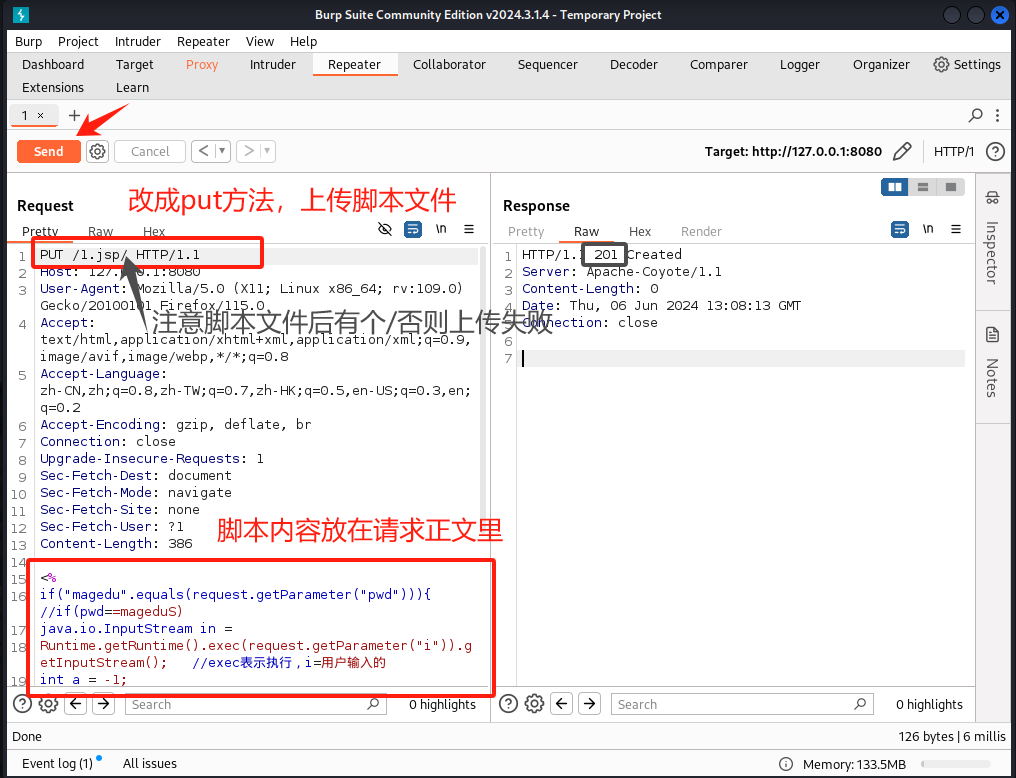Open the Request pane hamburger menu icon
The image size is (1016, 778).
pos(469,229)
